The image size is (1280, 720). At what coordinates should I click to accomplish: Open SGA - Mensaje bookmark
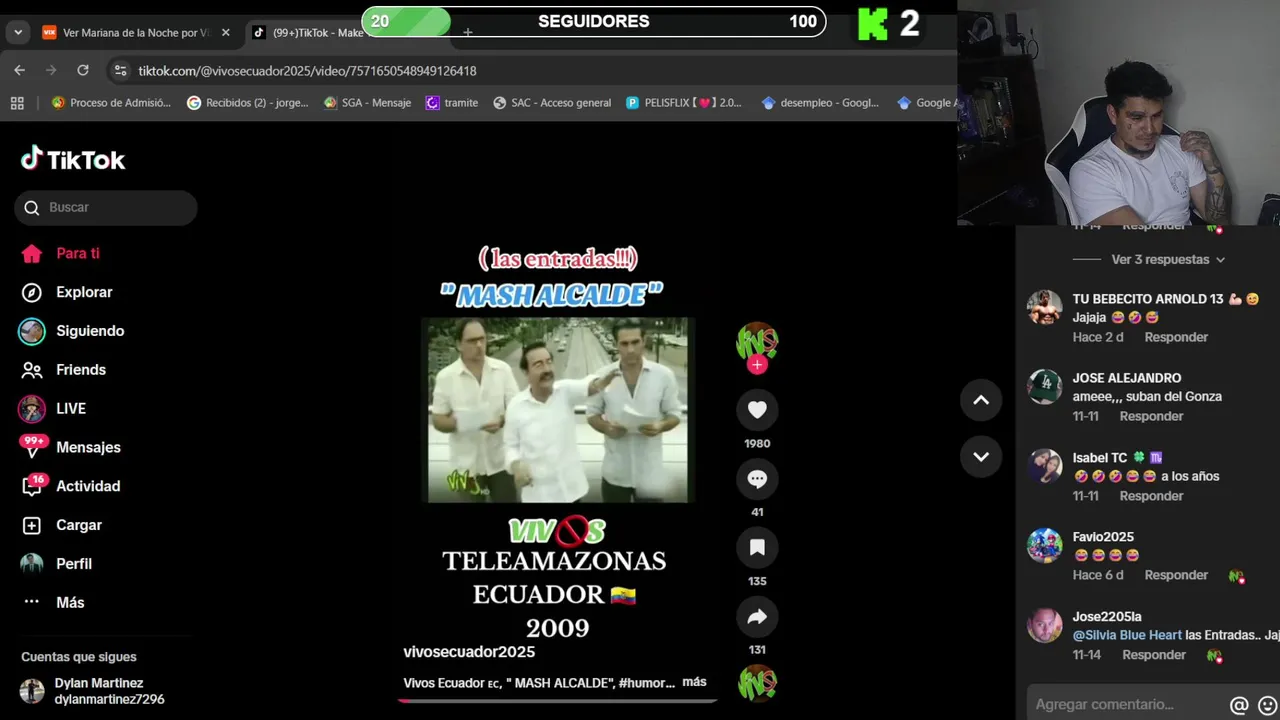coord(368,102)
